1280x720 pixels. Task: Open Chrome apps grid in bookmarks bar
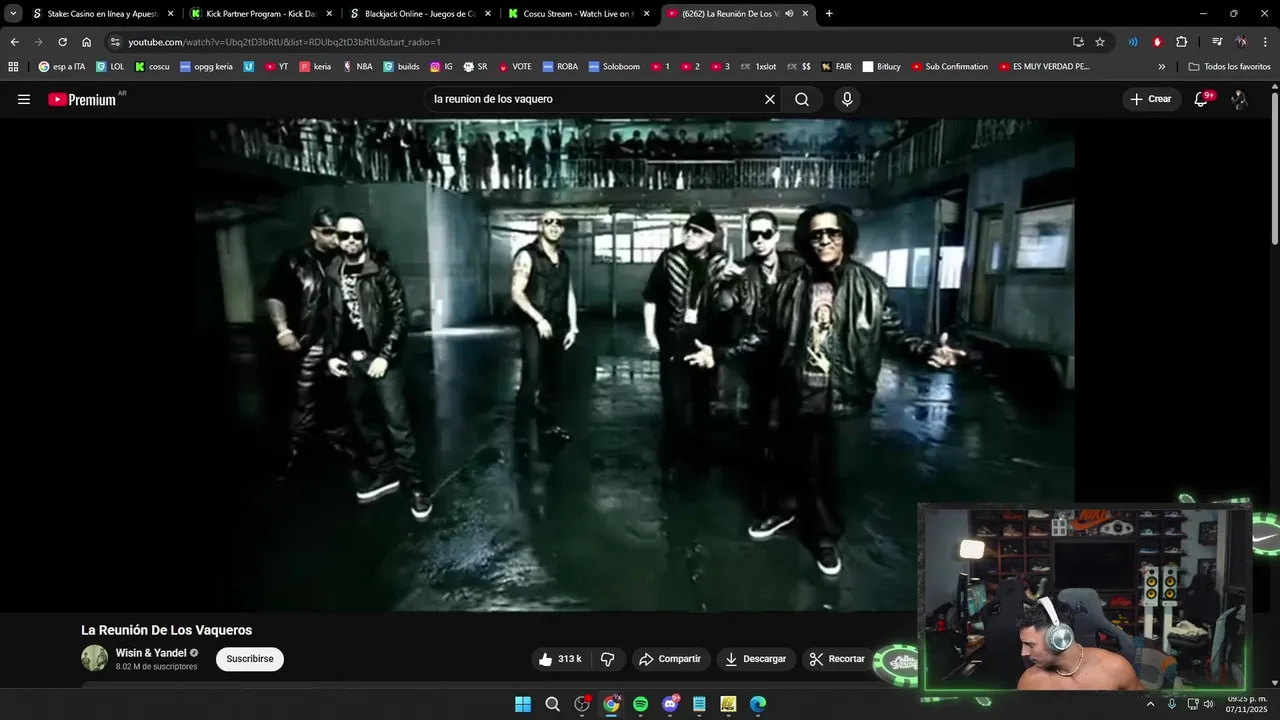[x=13, y=67]
